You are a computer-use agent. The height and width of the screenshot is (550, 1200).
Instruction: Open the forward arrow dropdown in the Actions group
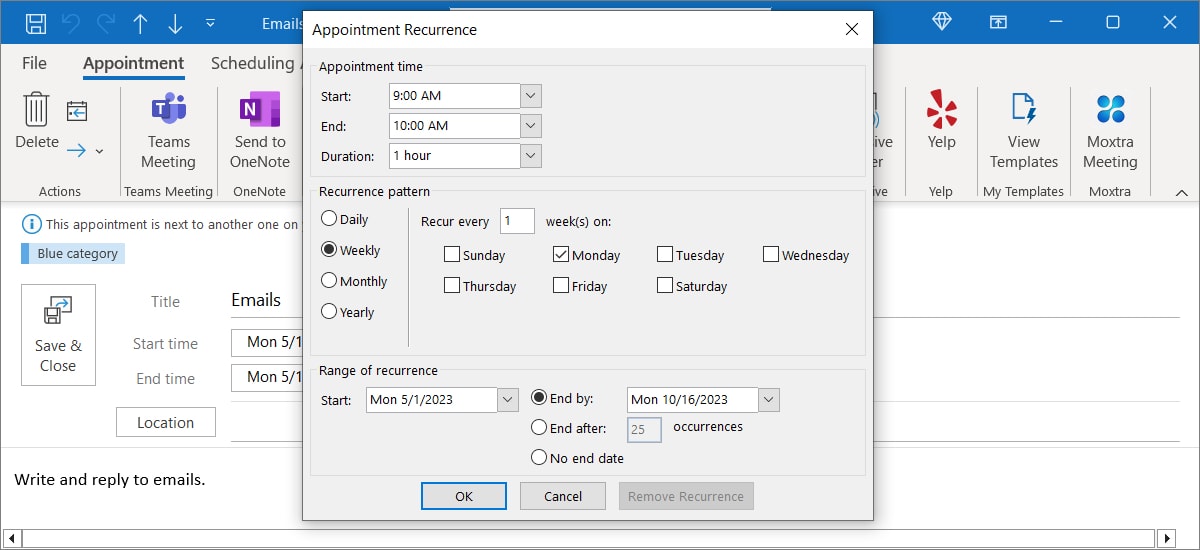pyautogui.click(x=99, y=152)
